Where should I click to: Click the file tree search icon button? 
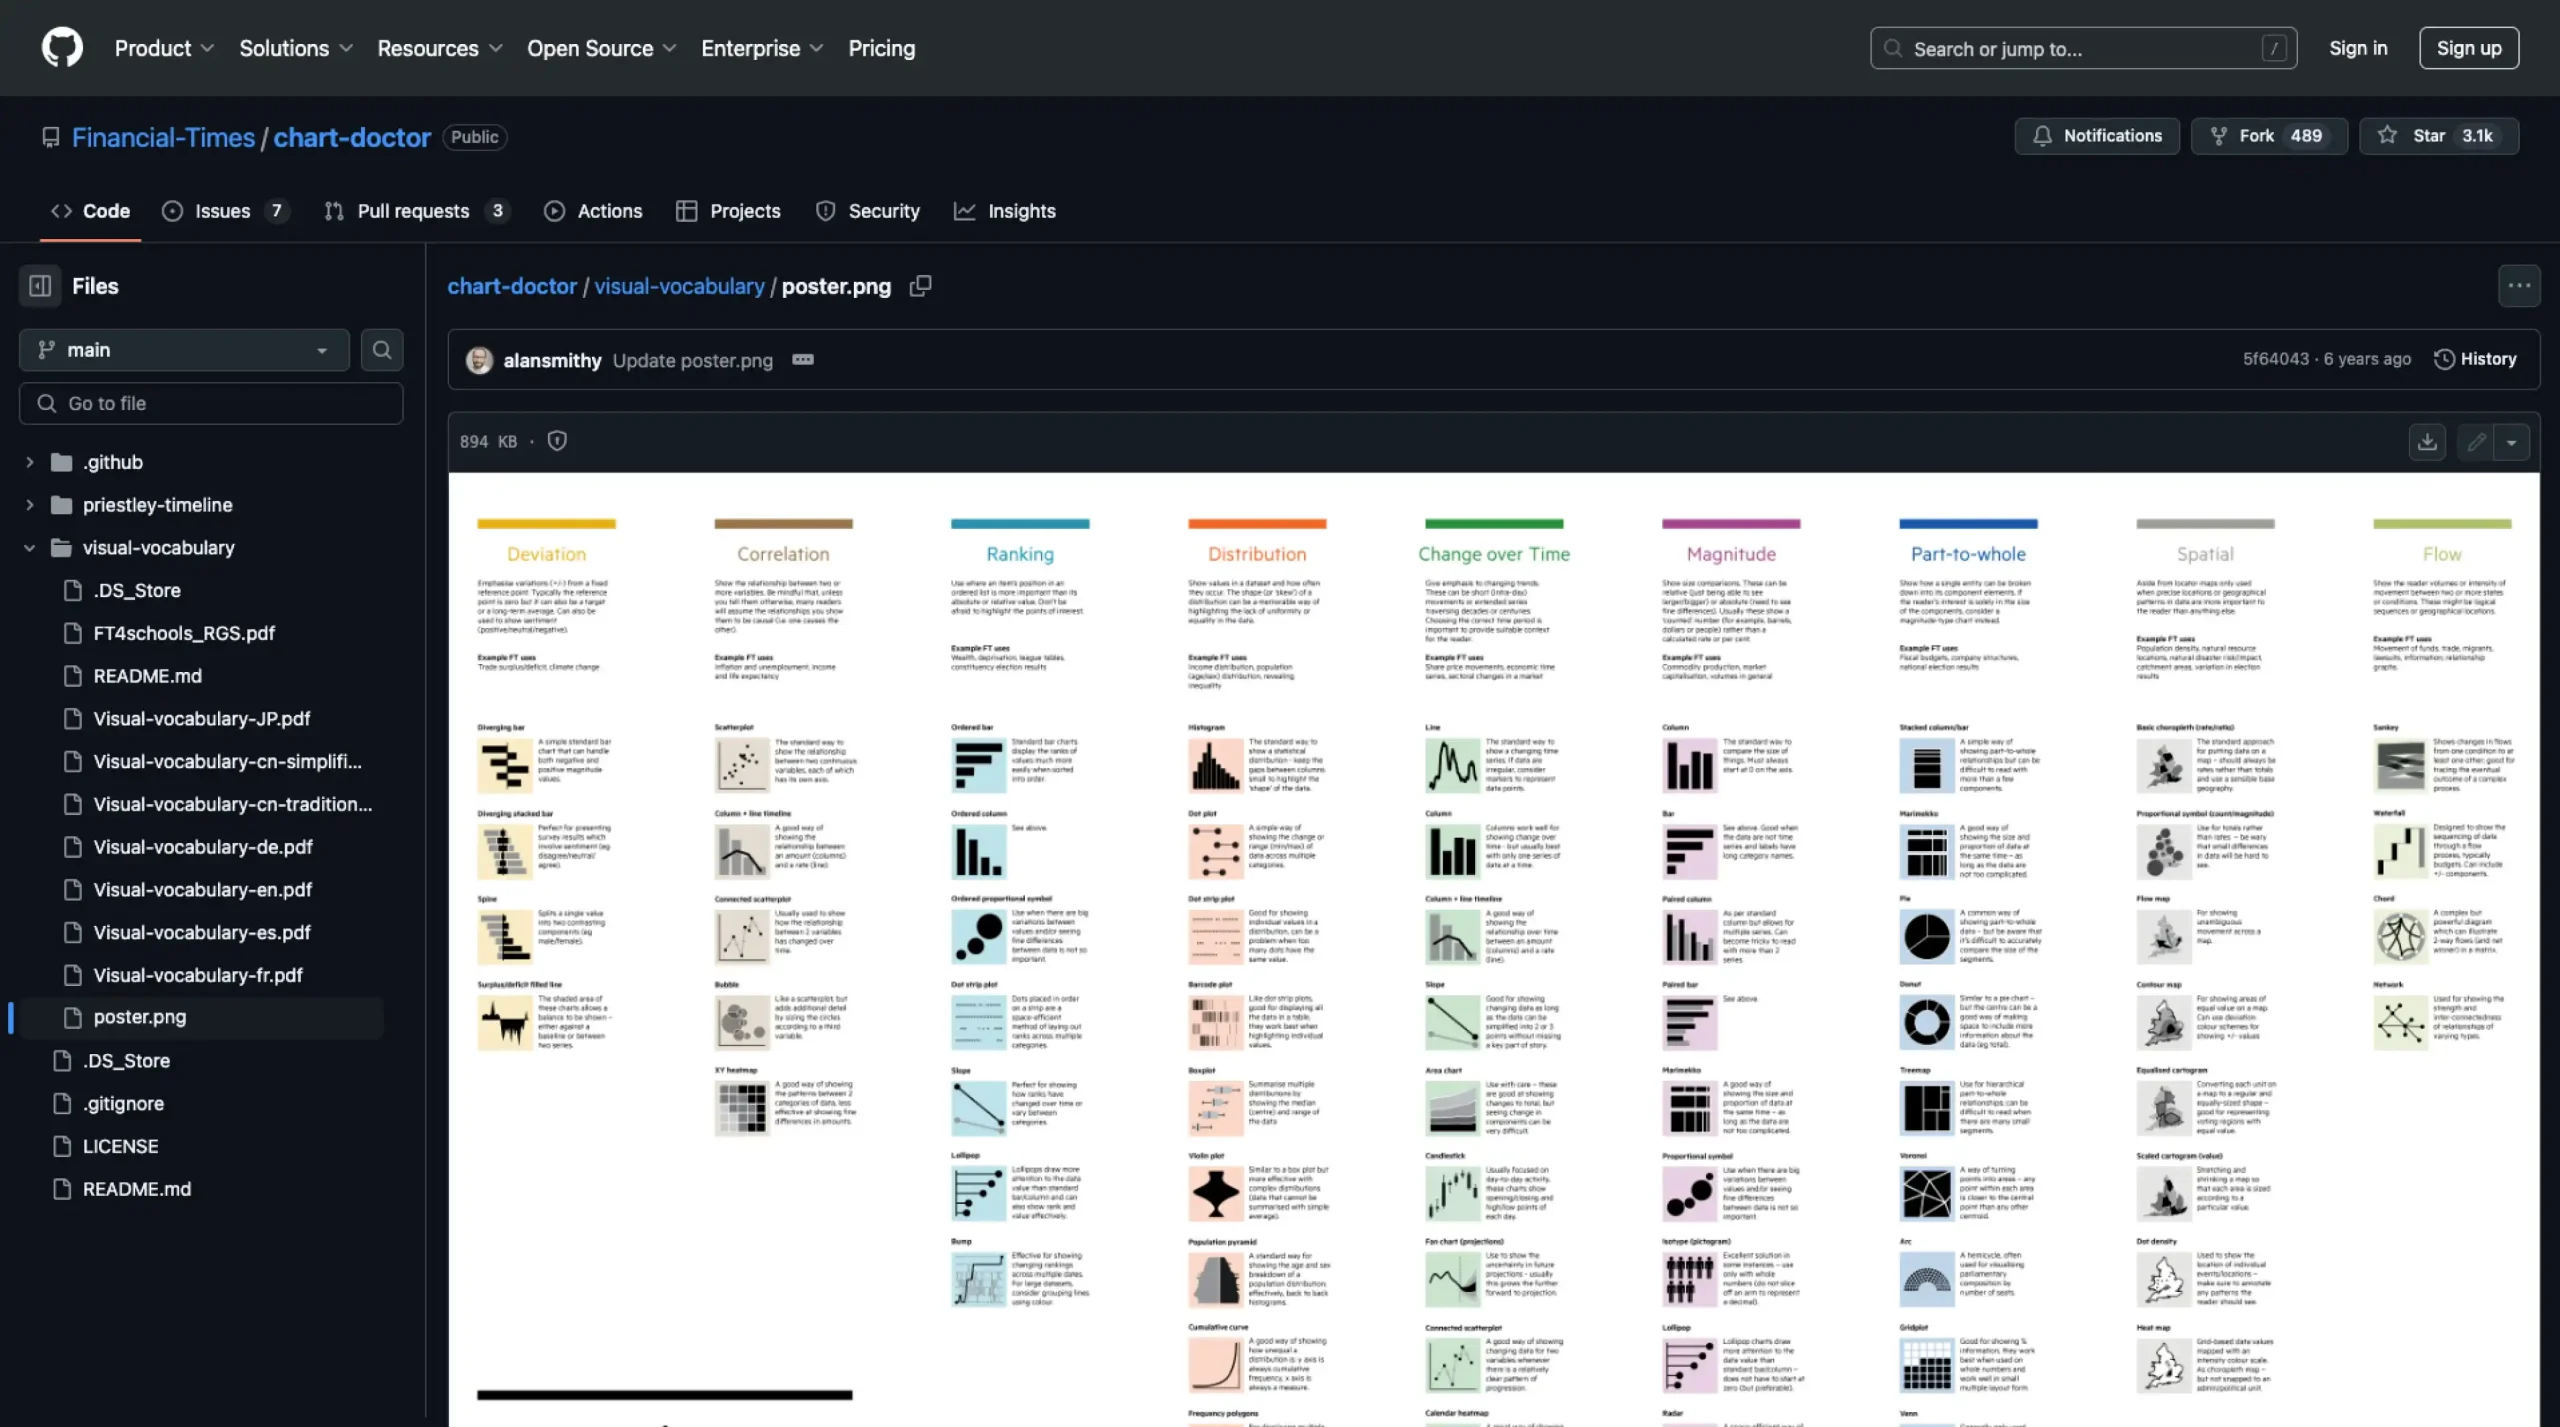[x=382, y=350]
